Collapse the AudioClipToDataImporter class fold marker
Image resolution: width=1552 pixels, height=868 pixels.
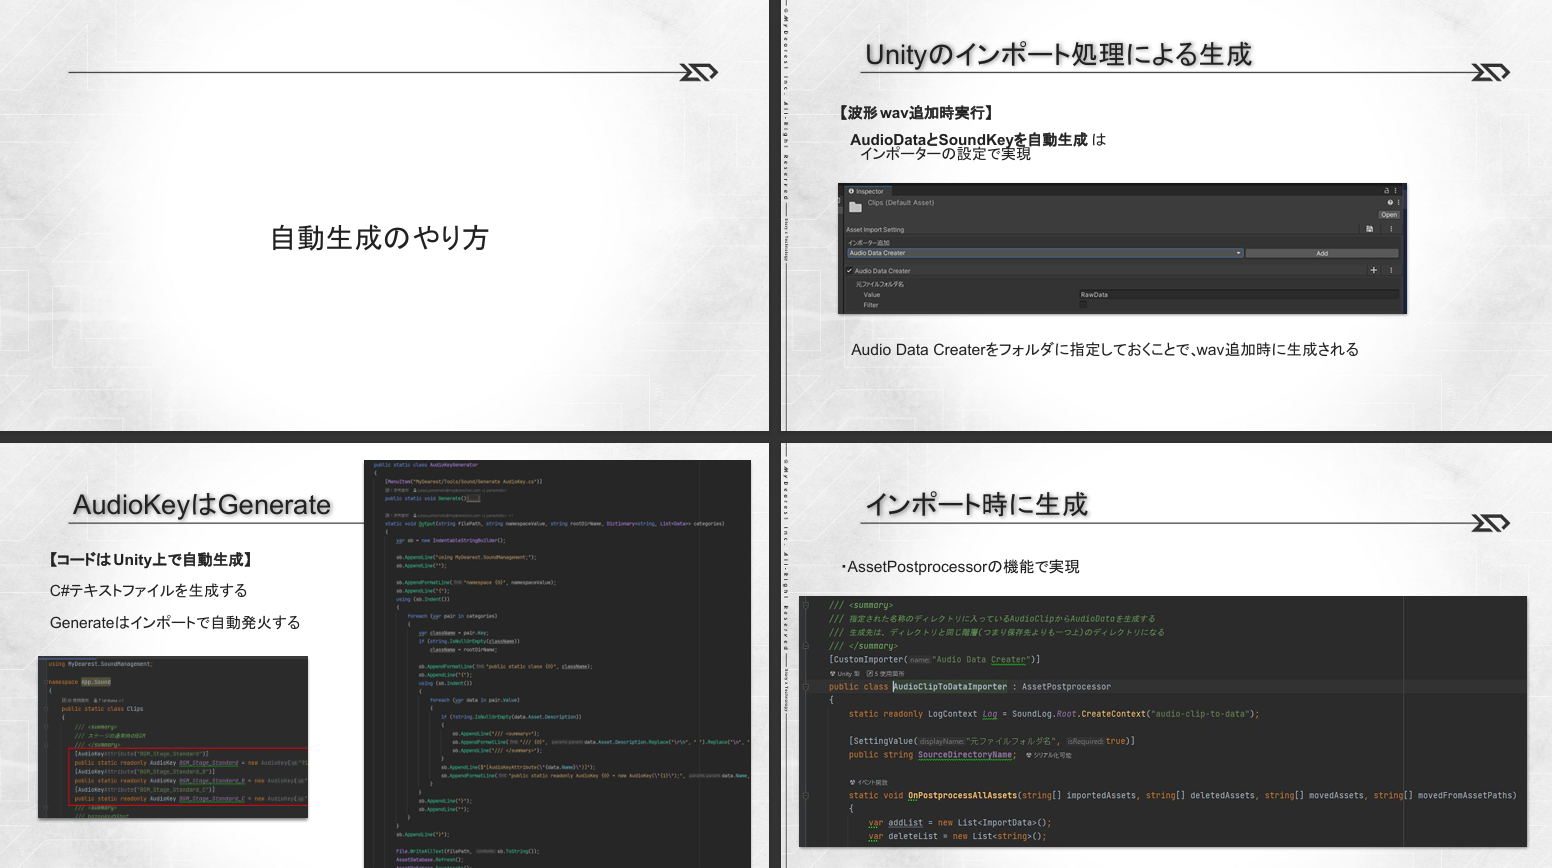pyautogui.click(x=805, y=687)
